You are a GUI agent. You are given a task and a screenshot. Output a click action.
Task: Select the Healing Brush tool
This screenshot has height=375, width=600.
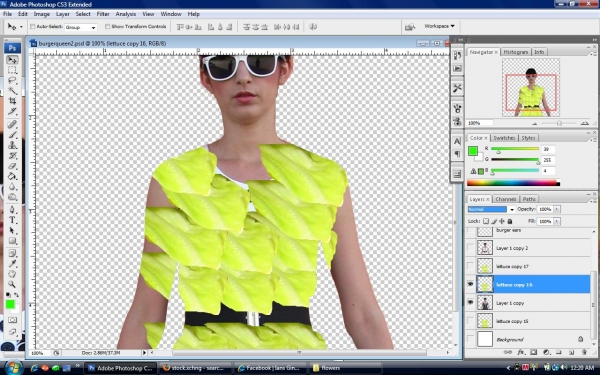tap(12, 124)
